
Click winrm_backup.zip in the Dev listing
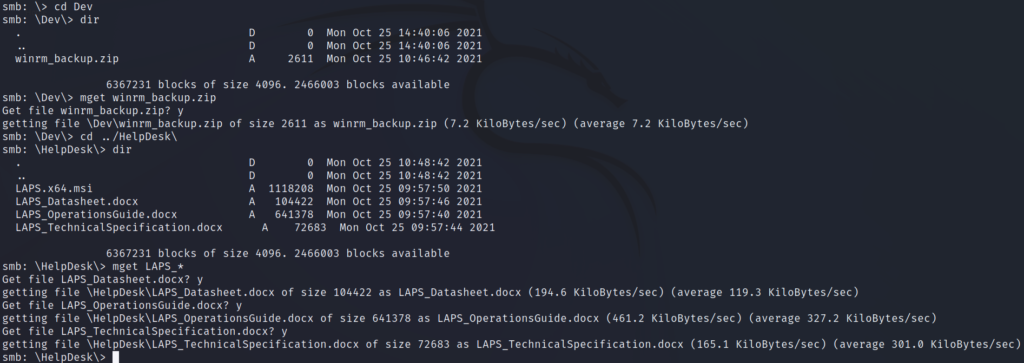click(67, 59)
